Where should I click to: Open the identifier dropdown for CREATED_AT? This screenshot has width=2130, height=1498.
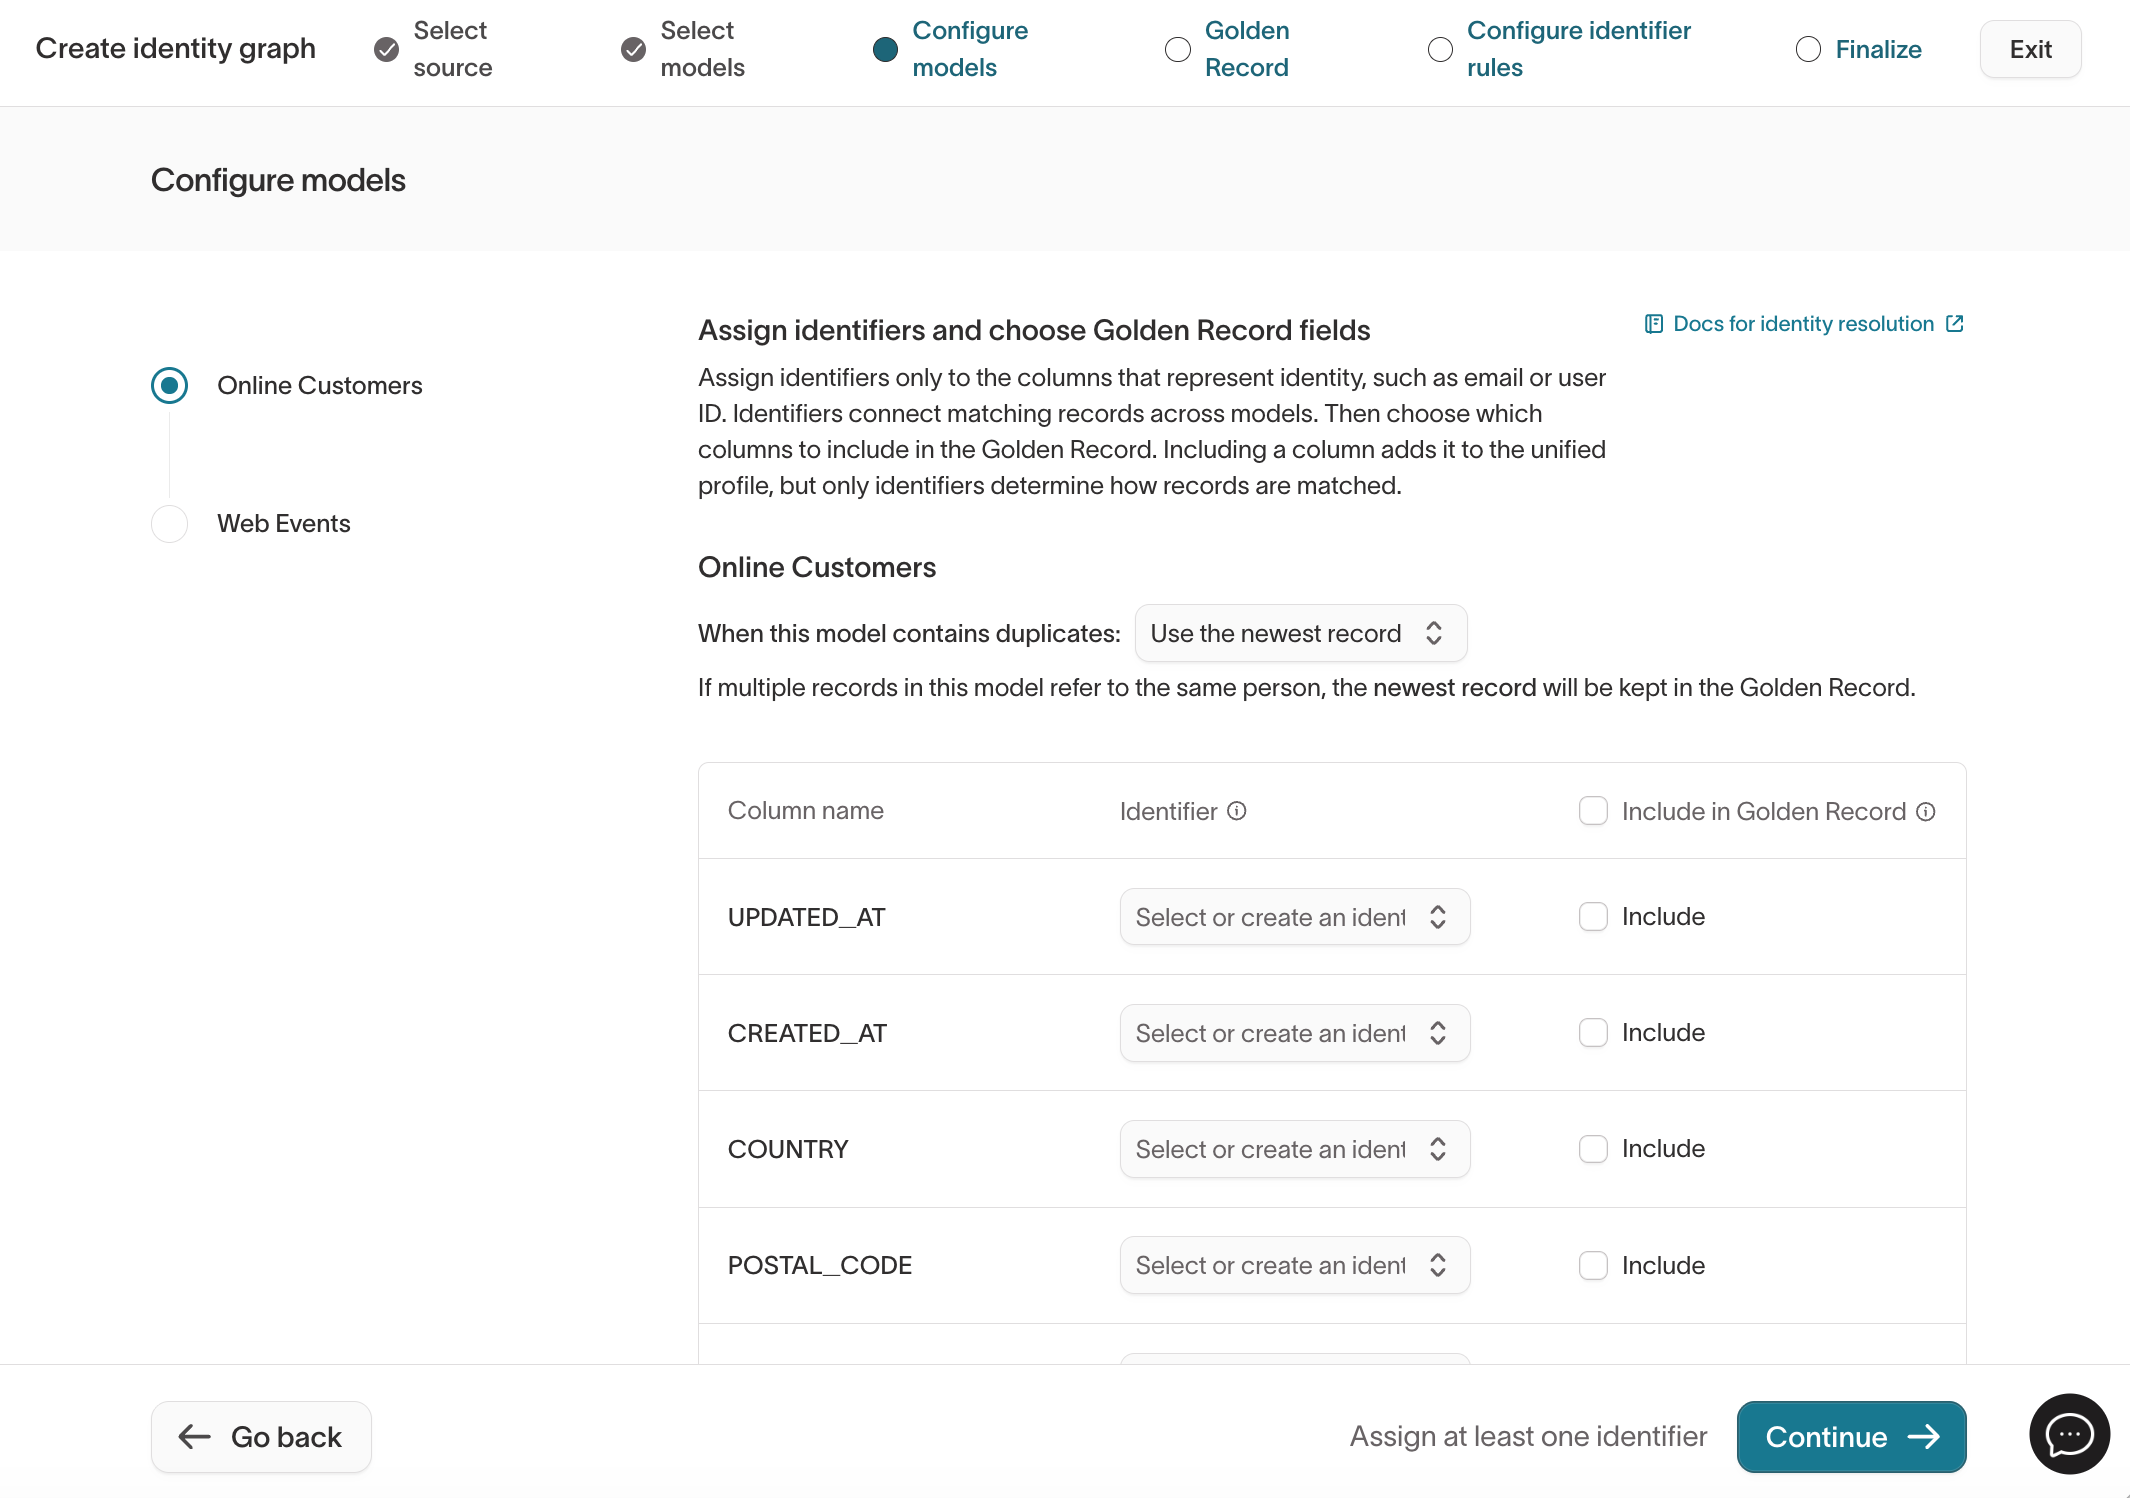point(1294,1032)
